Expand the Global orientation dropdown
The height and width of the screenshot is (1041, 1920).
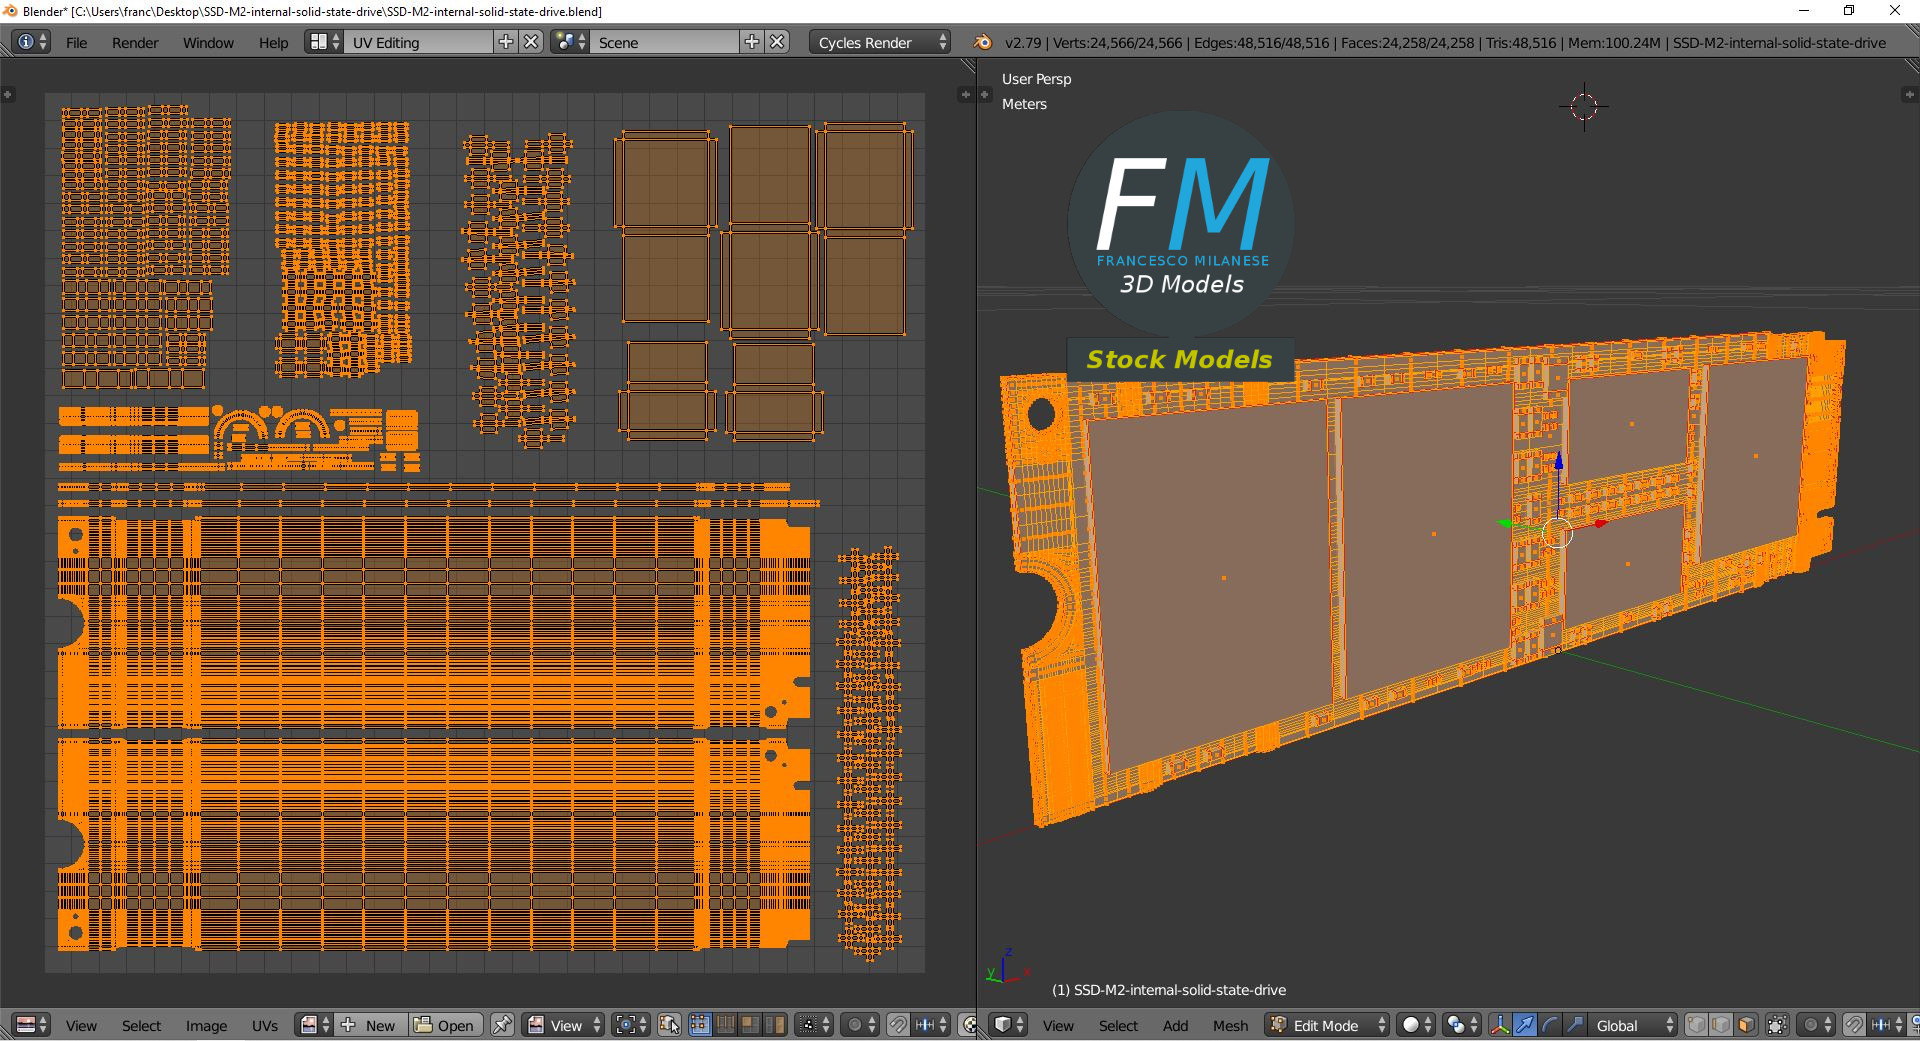coord(1630,1025)
